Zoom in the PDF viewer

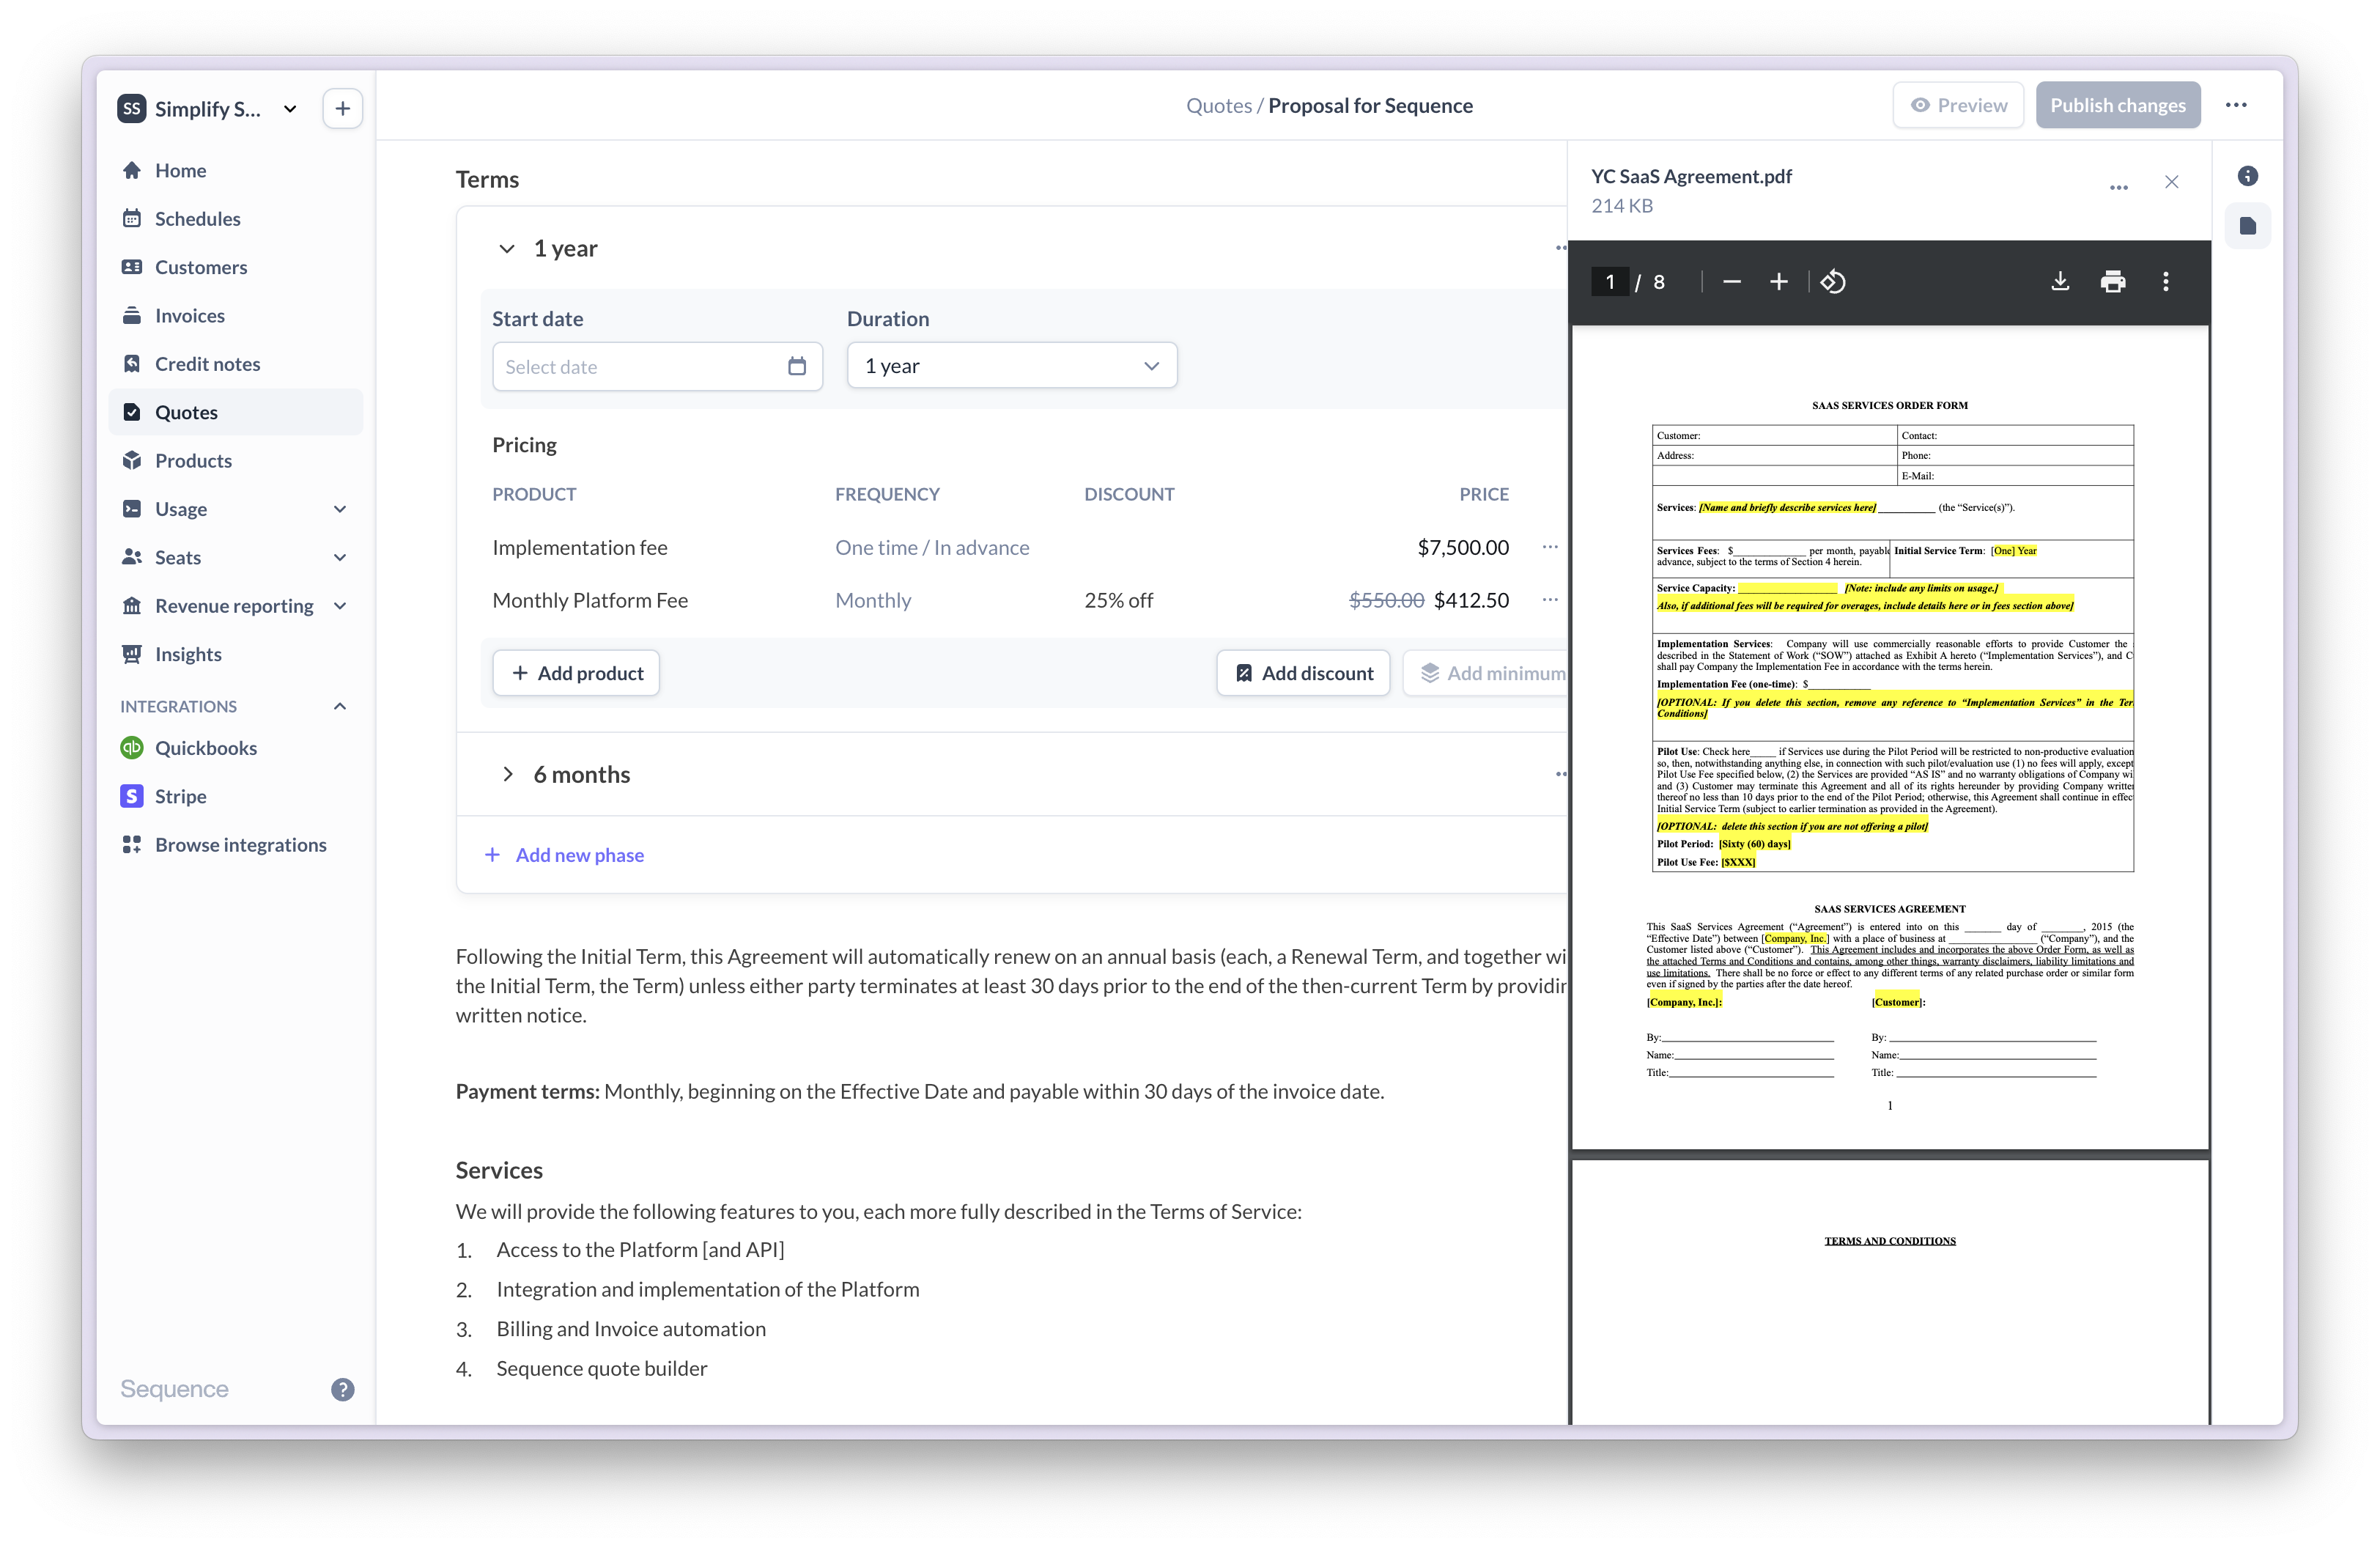[1778, 282]
